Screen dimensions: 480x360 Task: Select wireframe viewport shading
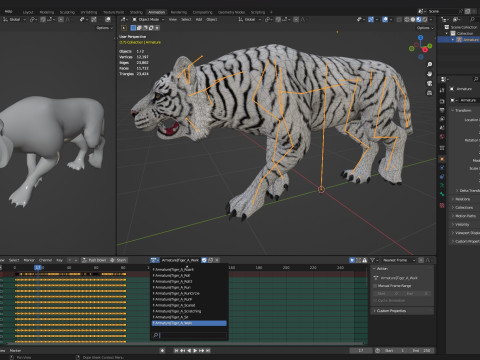pyautogui.click(x=407, y=20)
